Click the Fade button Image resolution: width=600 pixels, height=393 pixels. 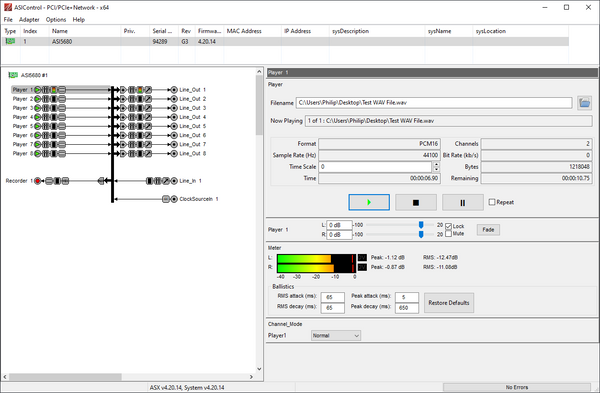(x=488, y=230)
